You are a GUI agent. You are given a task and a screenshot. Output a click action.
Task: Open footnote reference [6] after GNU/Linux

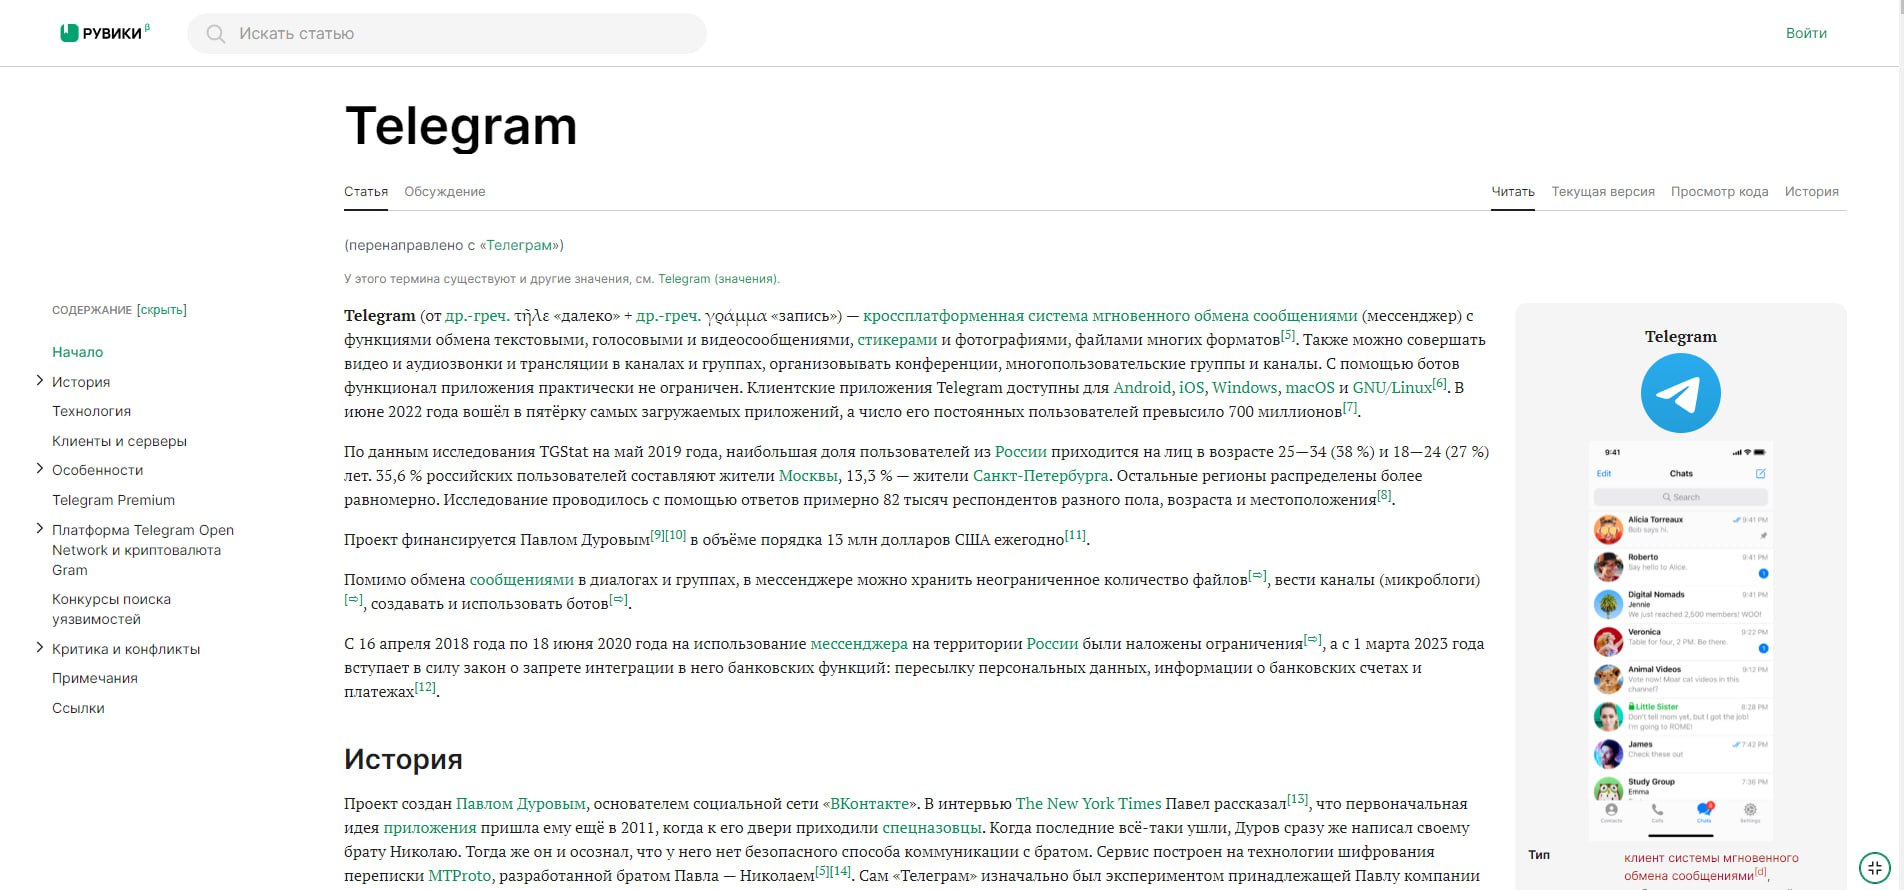pos(1439,383)
